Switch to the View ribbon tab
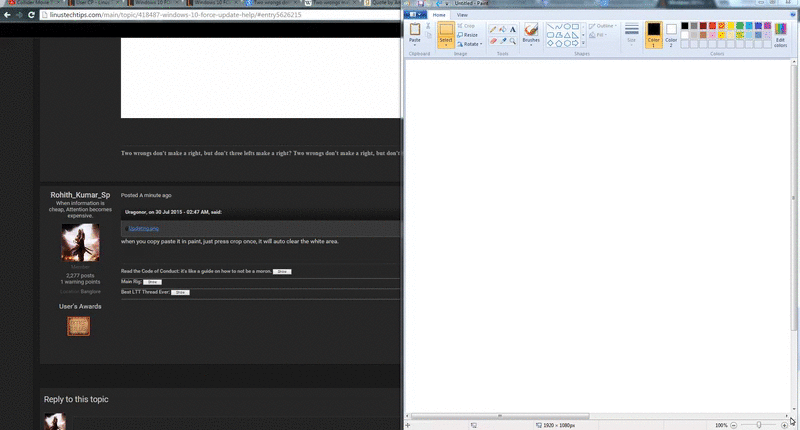 click(x=462, y=15)
